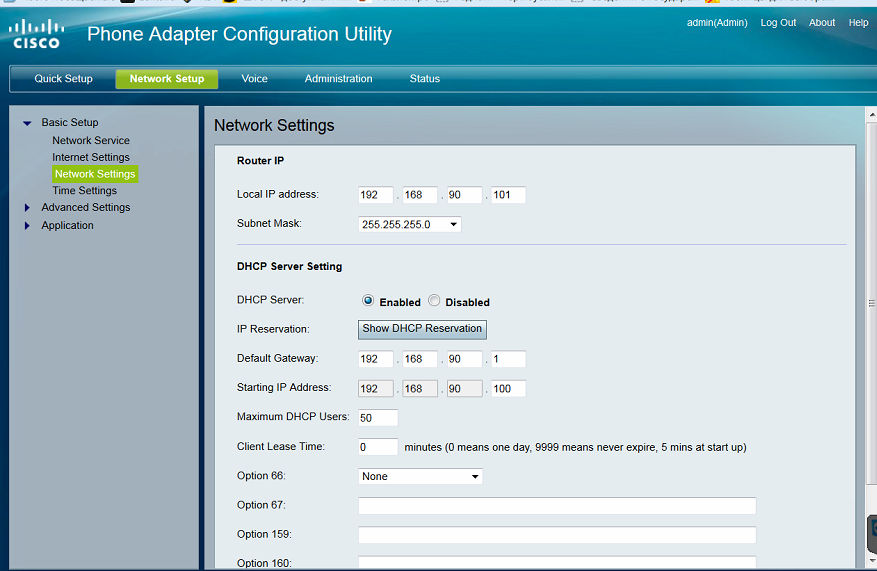Click the Option 160 text field
The width and height of the screenshot is (877, 571).
coord(557,563)
